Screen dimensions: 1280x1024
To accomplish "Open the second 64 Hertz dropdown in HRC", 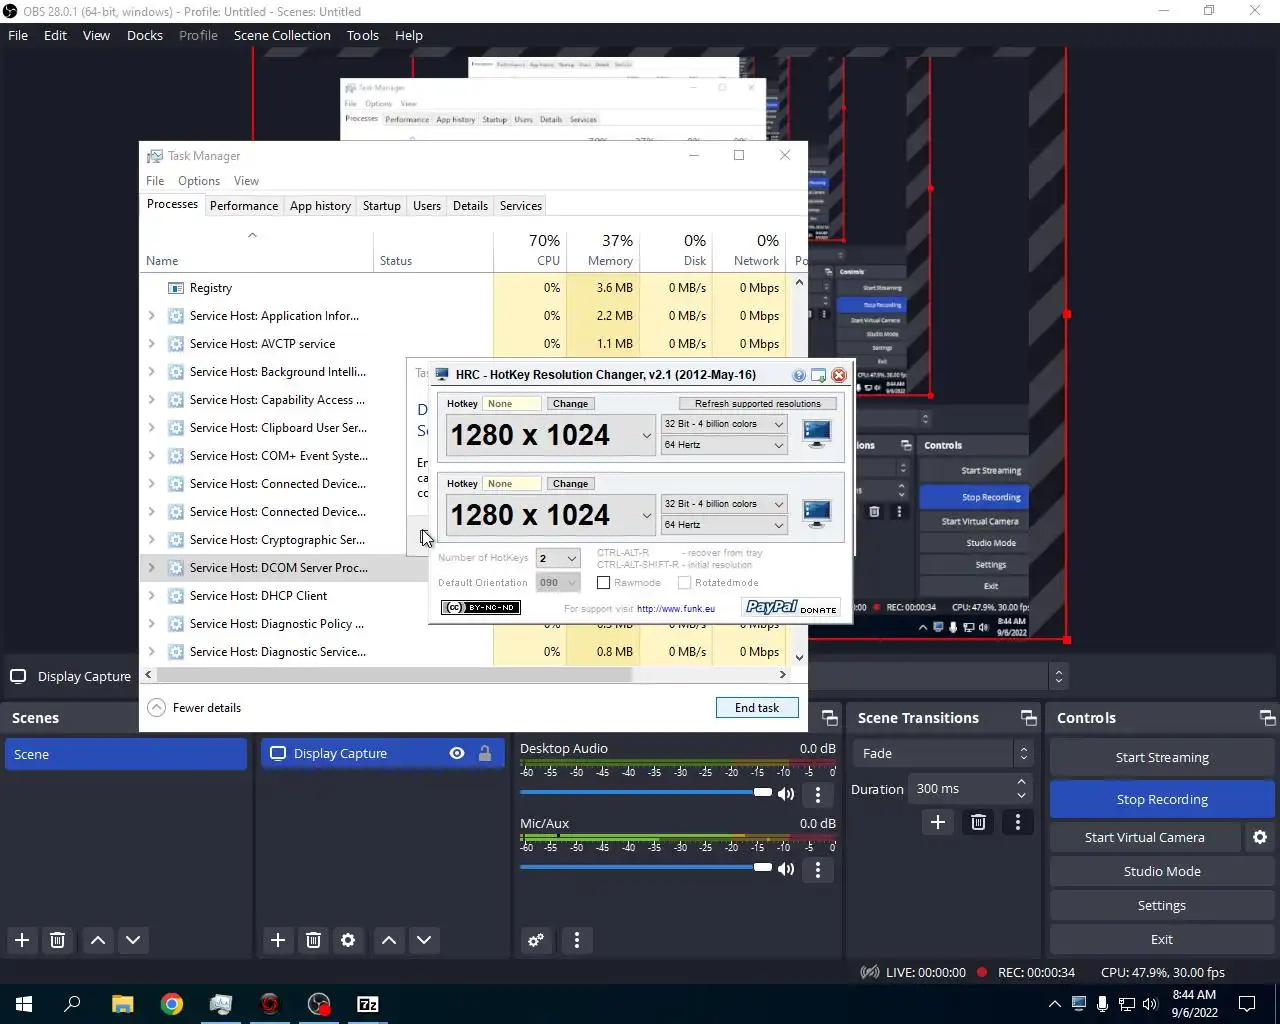I will pos(724,525).
